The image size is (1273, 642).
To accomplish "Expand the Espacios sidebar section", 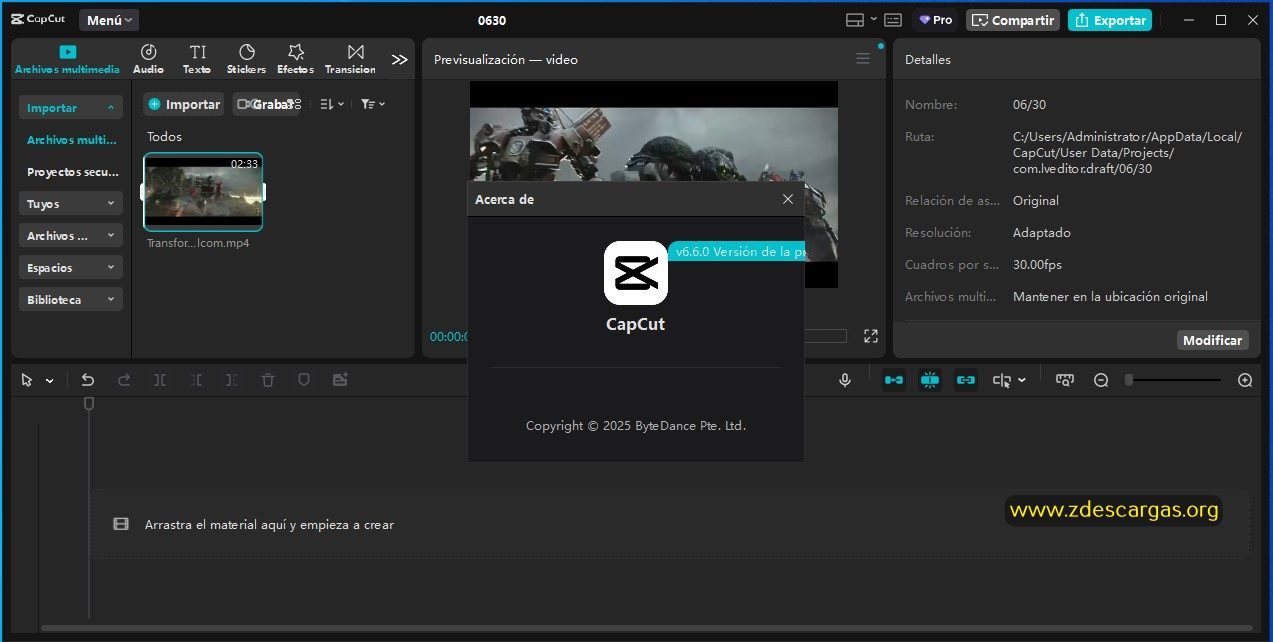I will click(x=71, y=267).
